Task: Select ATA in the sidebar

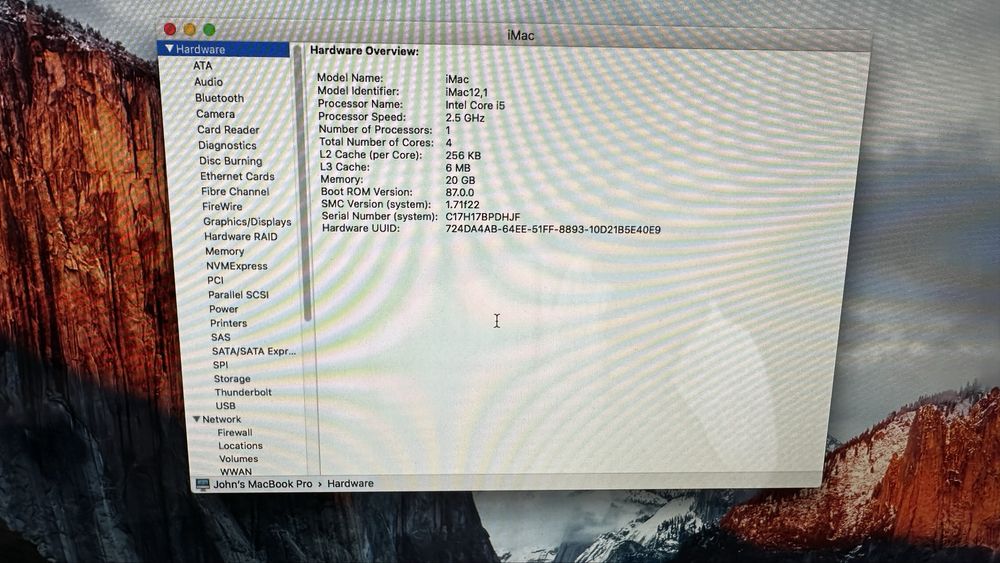Action: 202,65
